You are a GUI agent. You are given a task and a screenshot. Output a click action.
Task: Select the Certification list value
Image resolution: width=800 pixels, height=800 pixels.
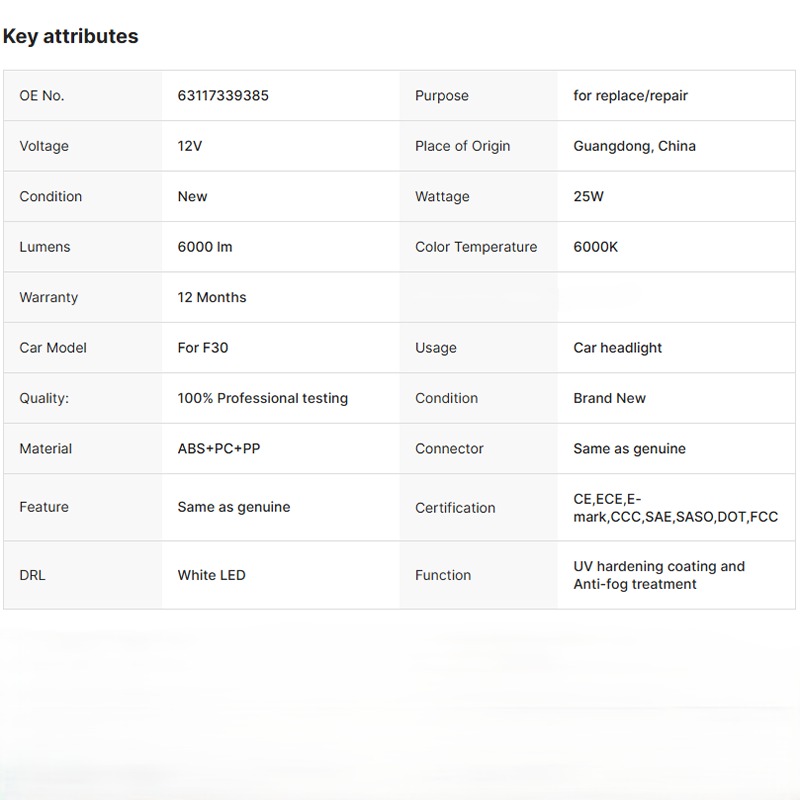coord(675,508)
